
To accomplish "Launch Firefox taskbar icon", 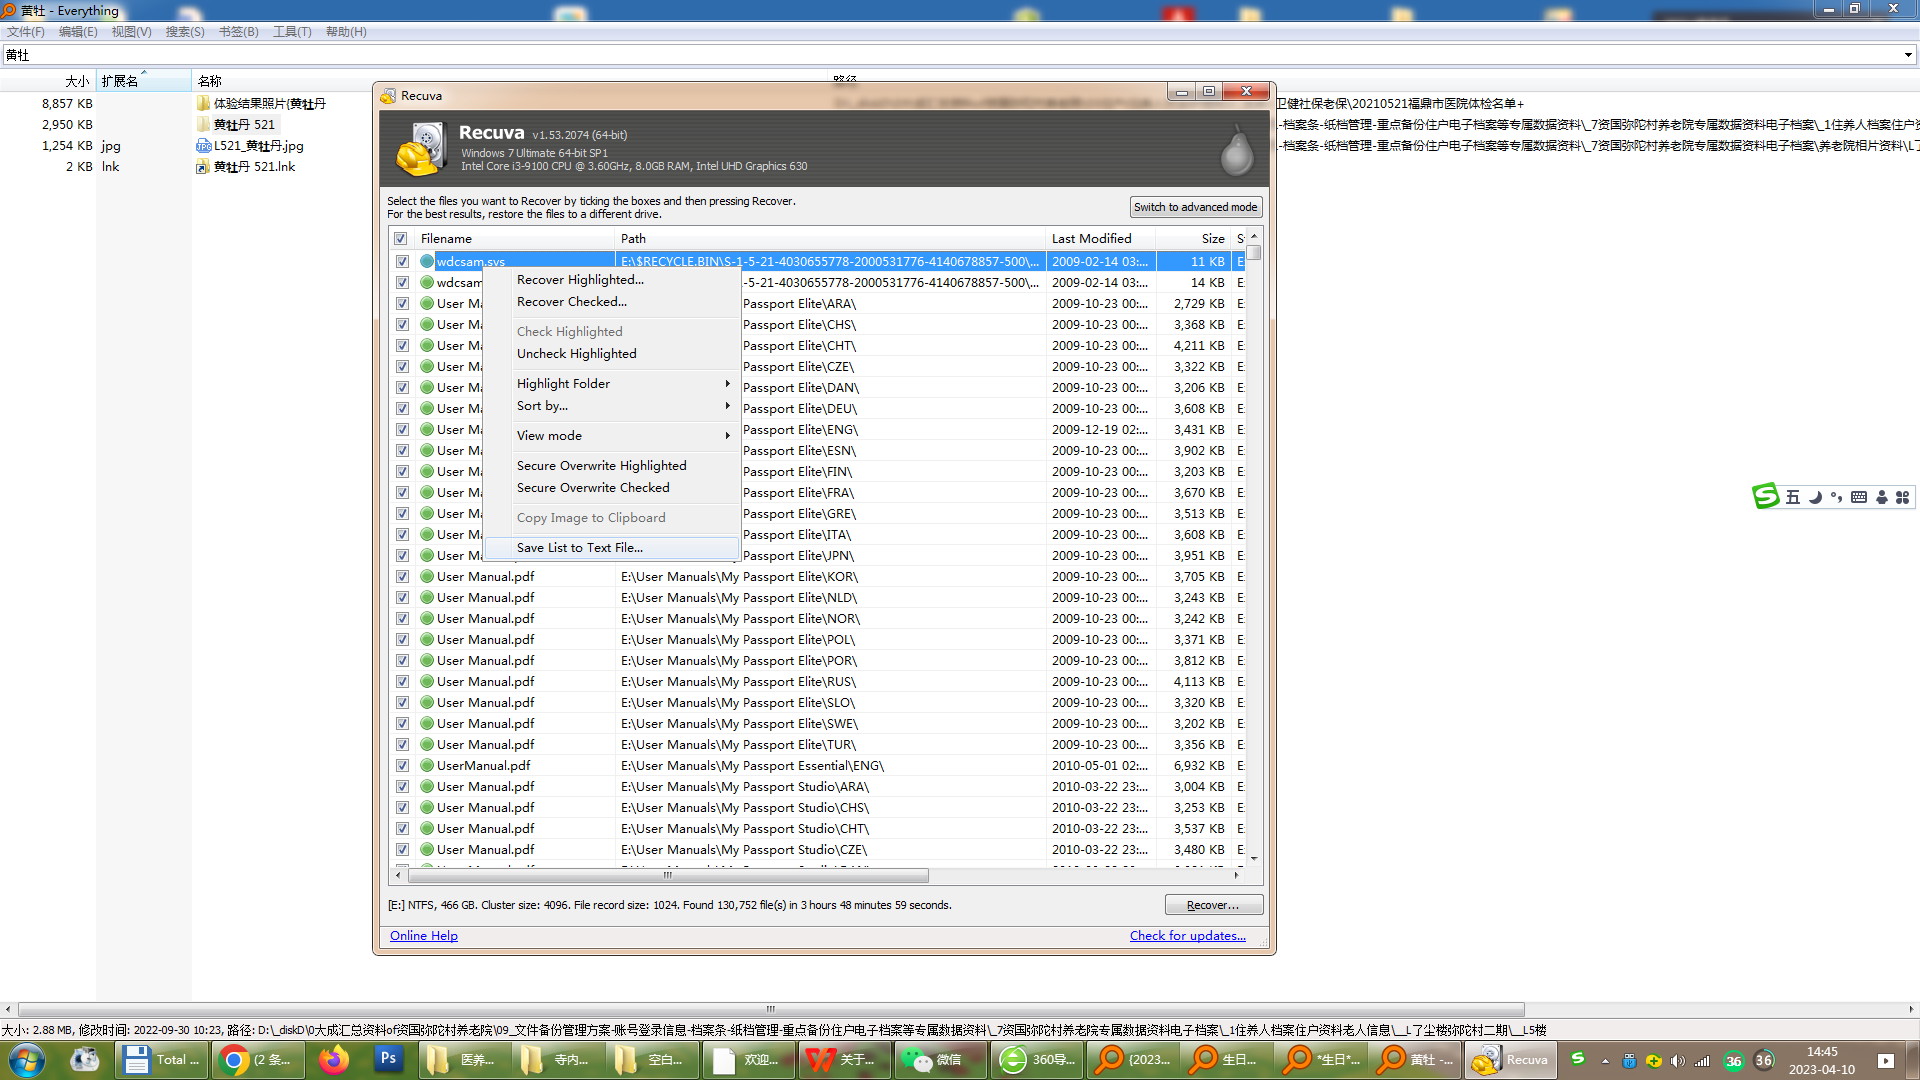I will [x=334, y=1060].
